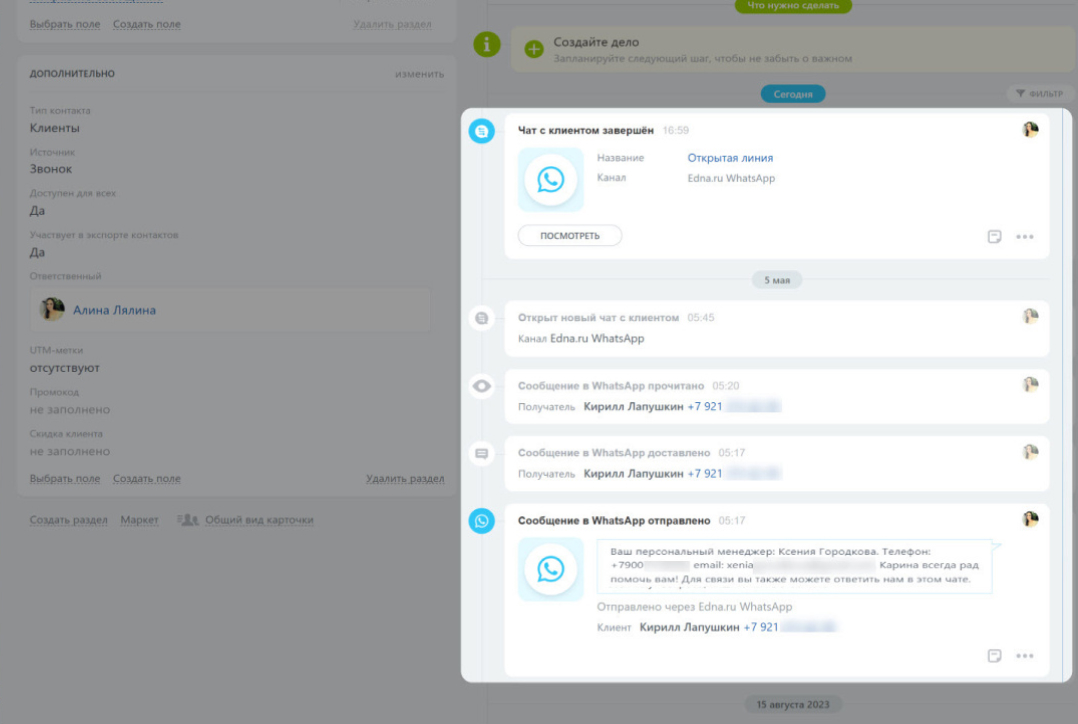Image resolution: width=1078 pixels, height=724 pixels.
Task: Open the Фильтр timeline filter
Action: click(x=1040, y=94)
